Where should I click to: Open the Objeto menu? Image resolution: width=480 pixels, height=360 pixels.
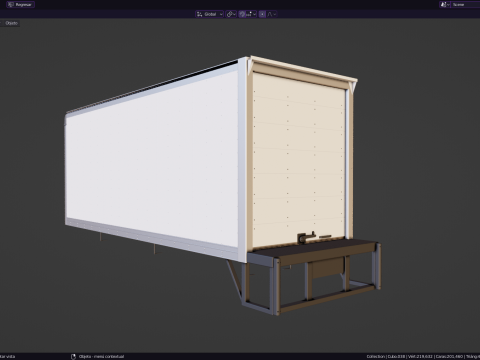coord(11,23)
